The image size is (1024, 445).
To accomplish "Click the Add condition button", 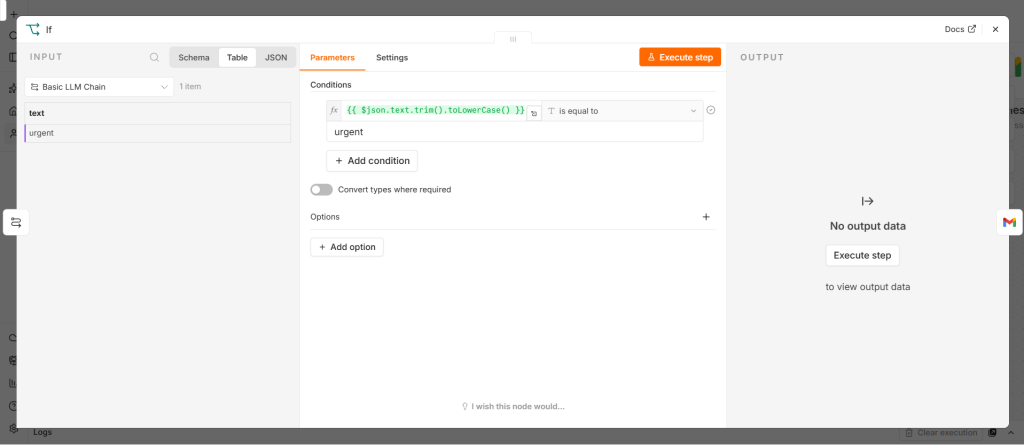I will 372,161.
